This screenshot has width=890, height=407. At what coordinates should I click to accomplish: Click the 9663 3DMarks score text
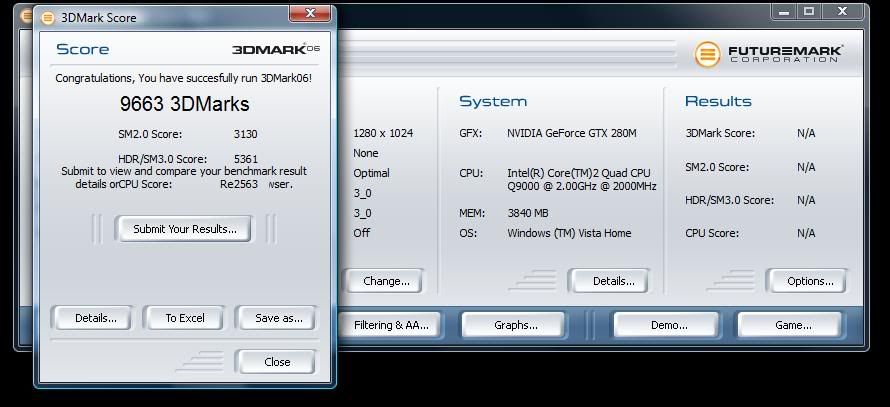(x=184, y=104)
